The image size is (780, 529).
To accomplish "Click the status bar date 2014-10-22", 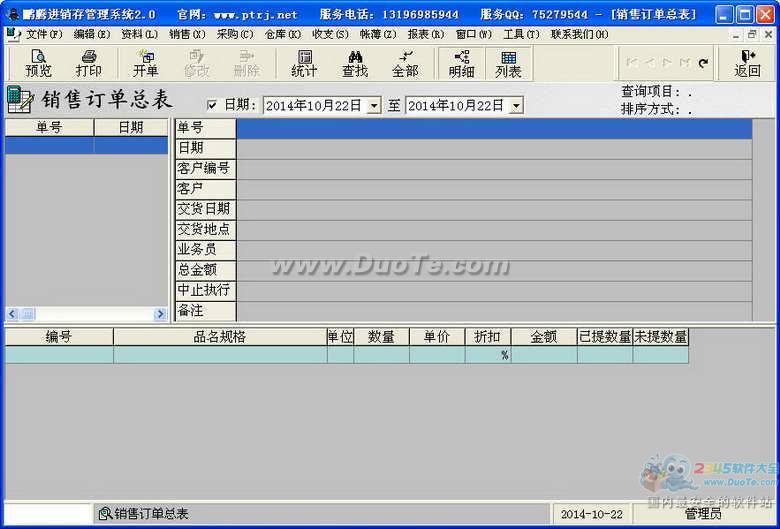I will coord(591,514).
